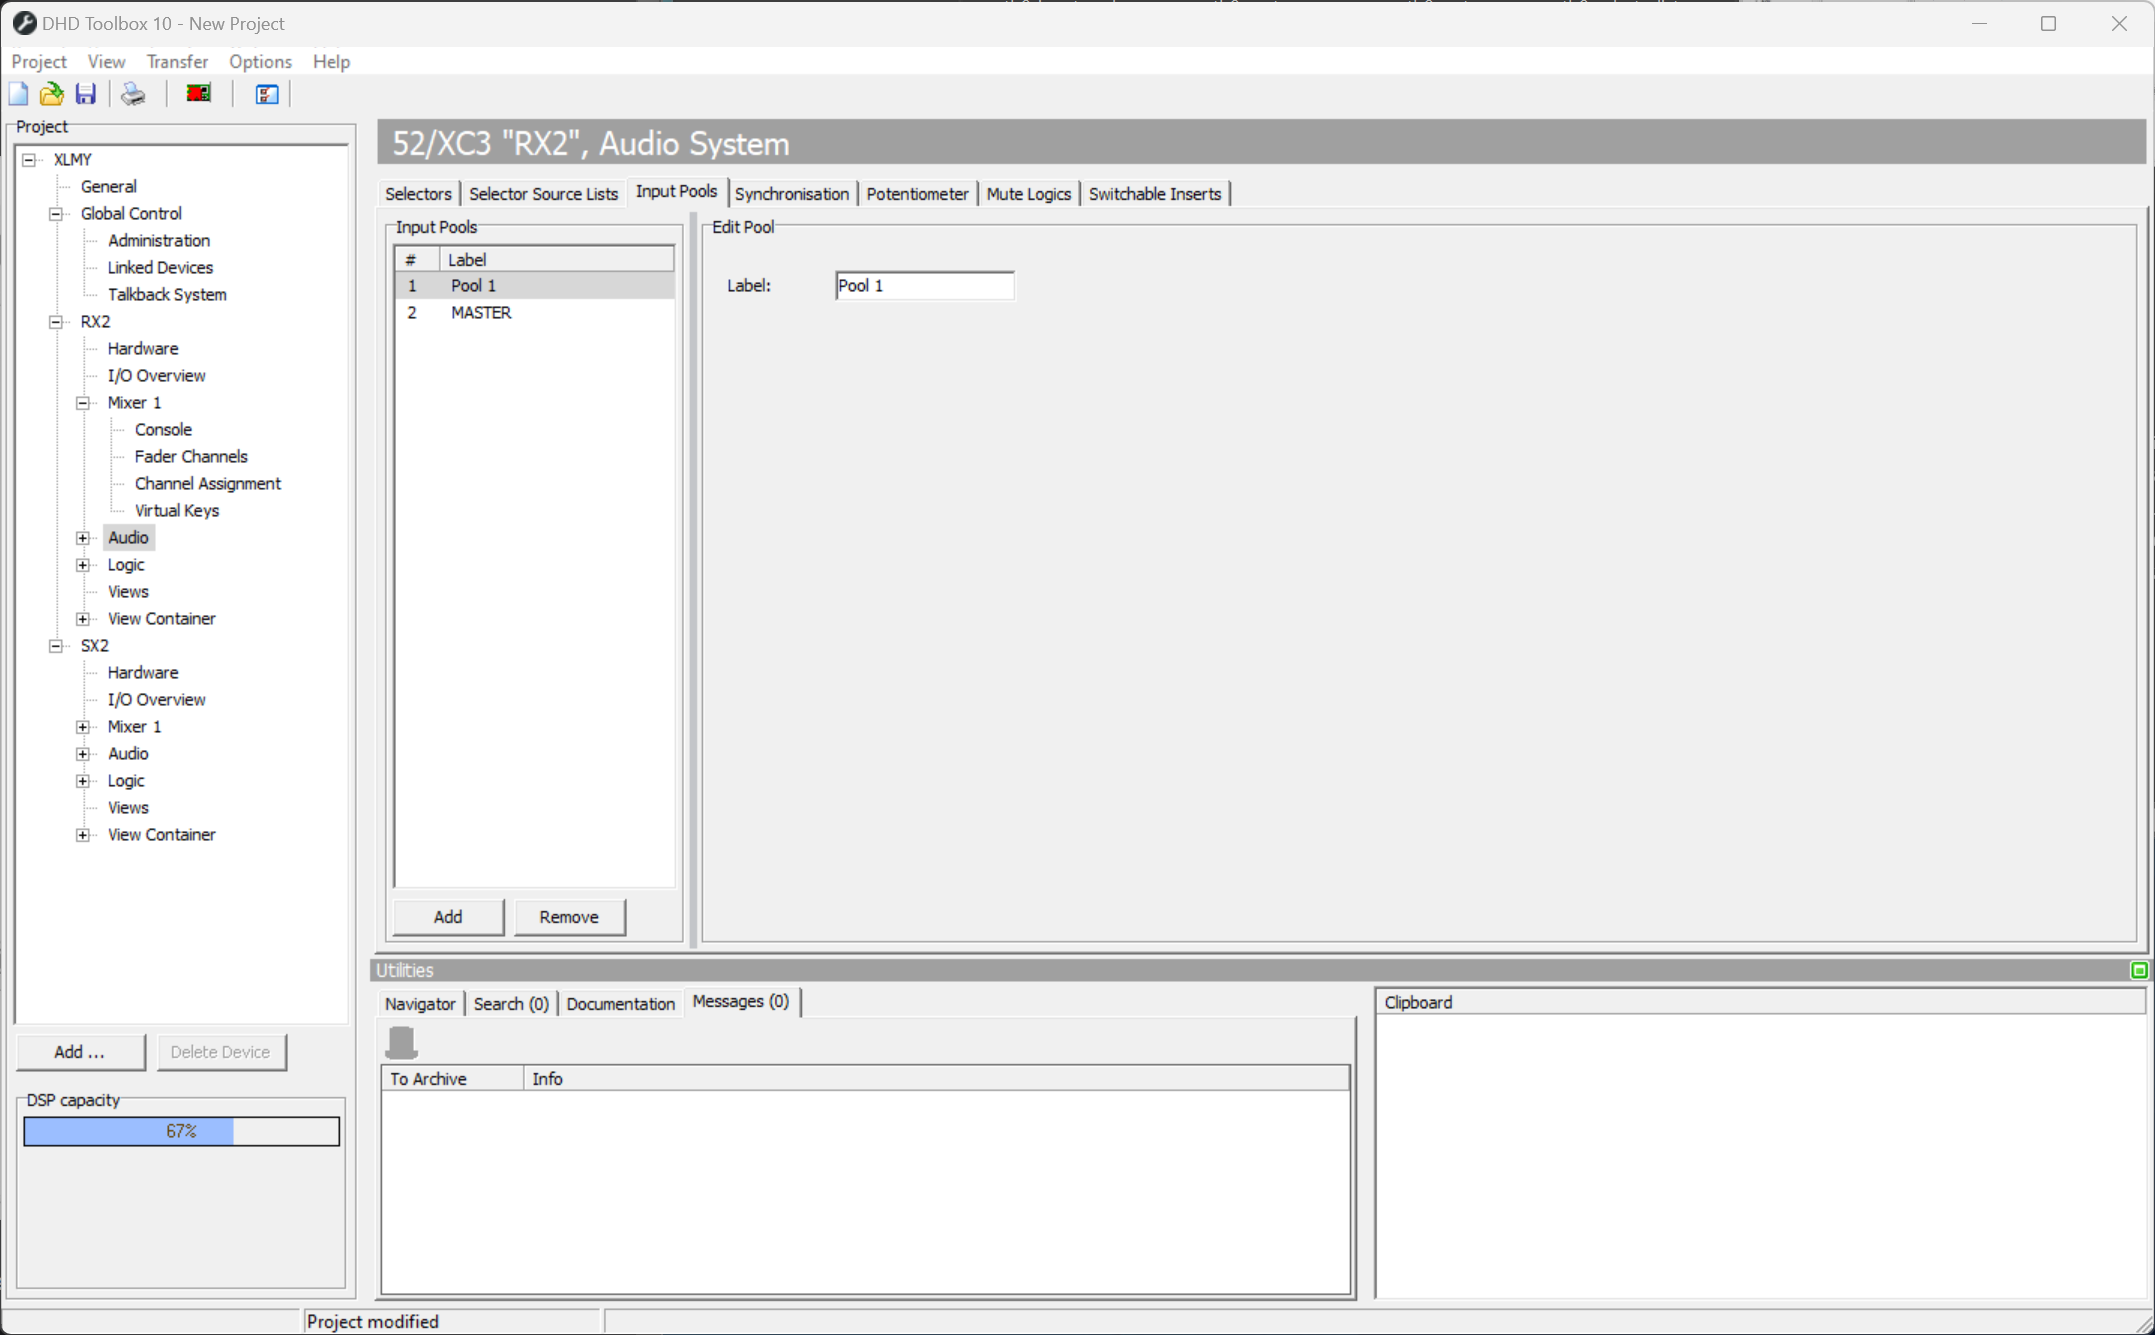Click the archive icon in Messages panel

[402, 1041]
